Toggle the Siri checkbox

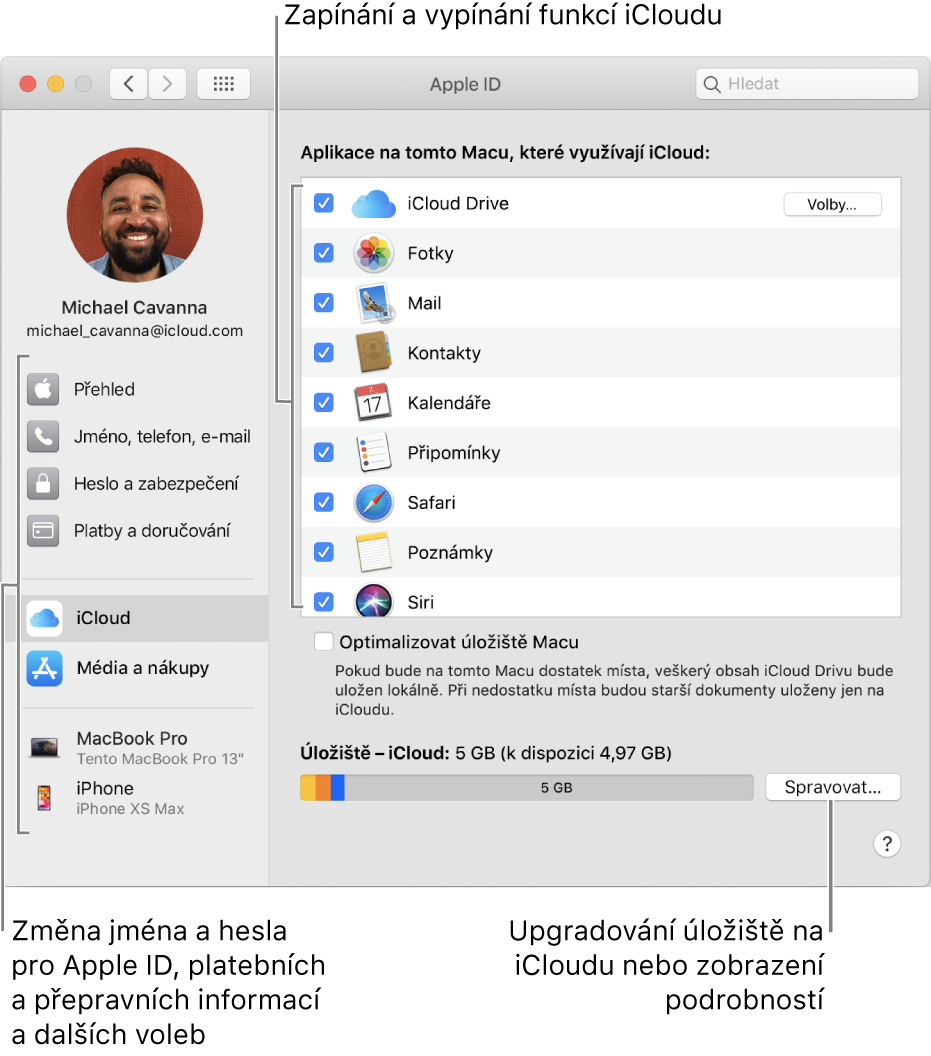(x=324, y=601)
